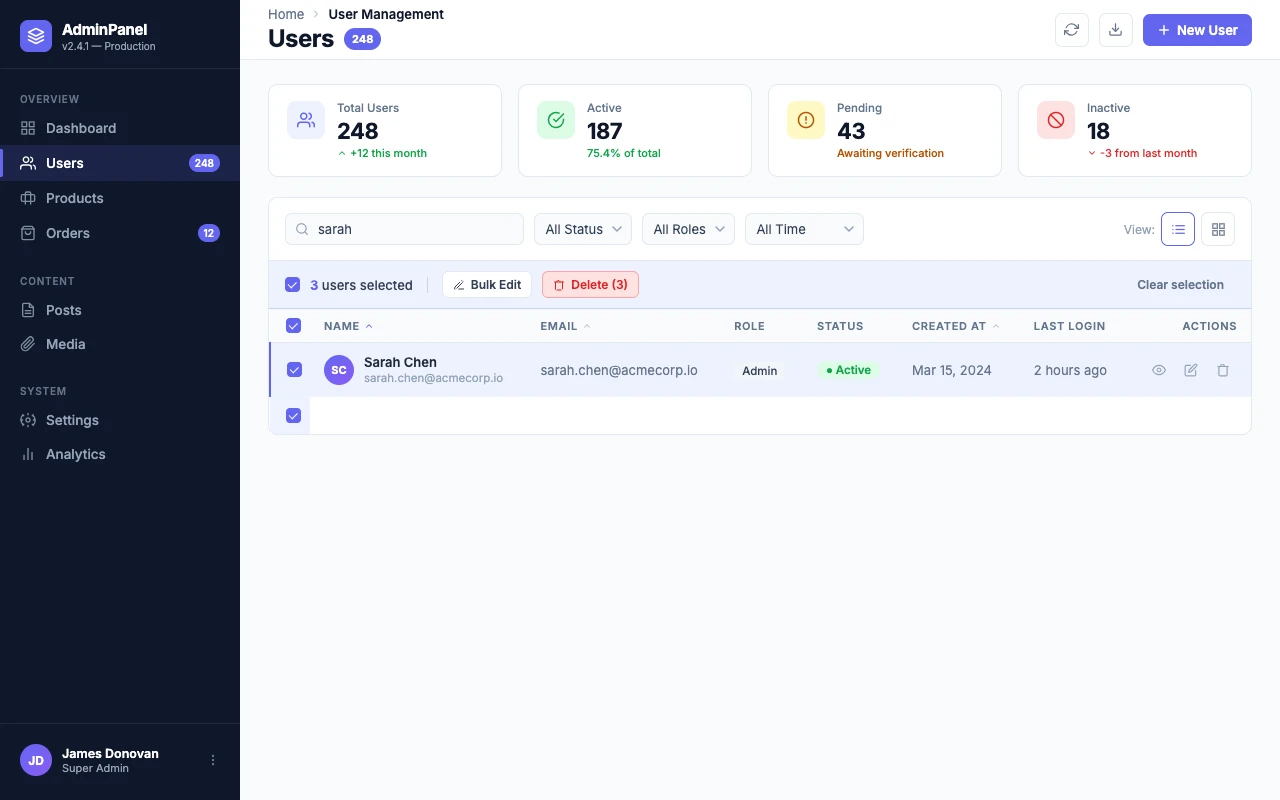Open Home via the breadcrumb

tap(286, 14)
